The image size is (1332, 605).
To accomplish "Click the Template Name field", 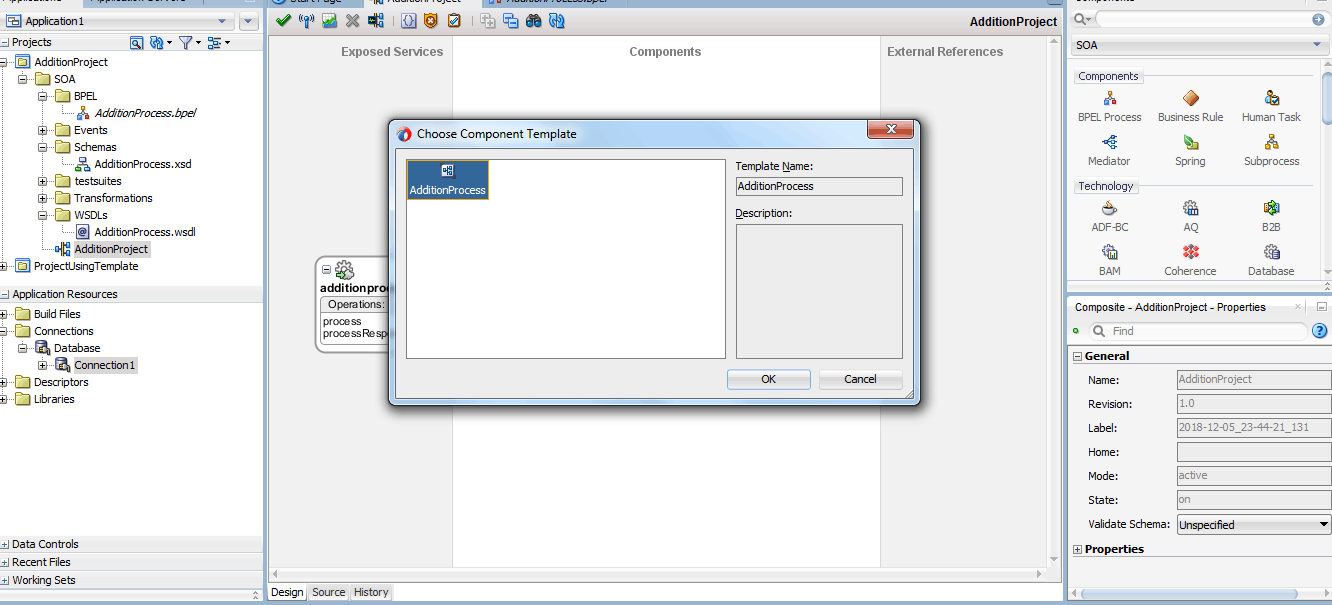I will 819,186.
